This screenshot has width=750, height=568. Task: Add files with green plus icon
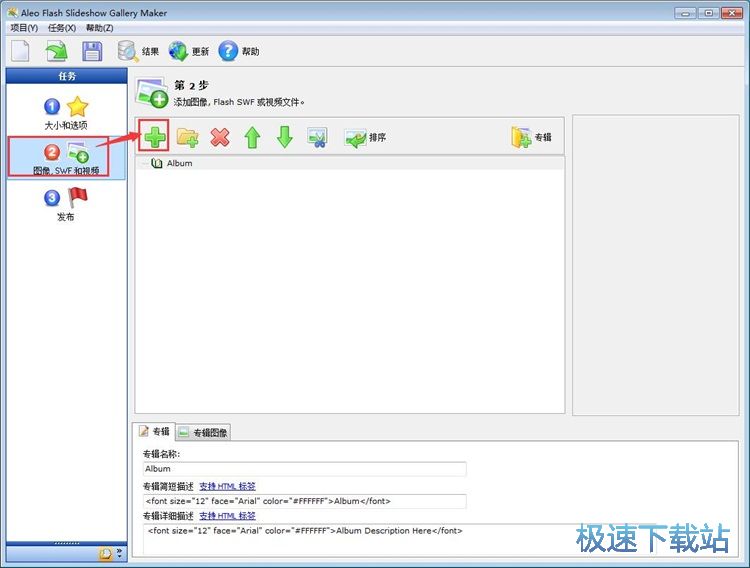point(155,137)
